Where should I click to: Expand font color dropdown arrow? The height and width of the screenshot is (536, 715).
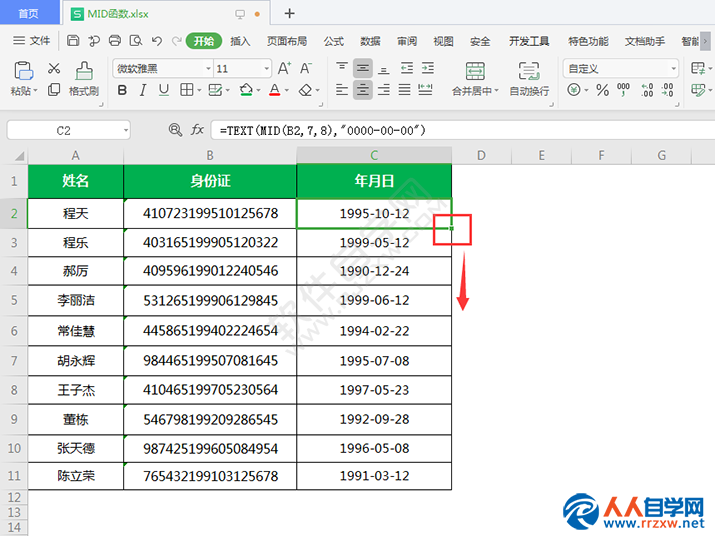287,90
